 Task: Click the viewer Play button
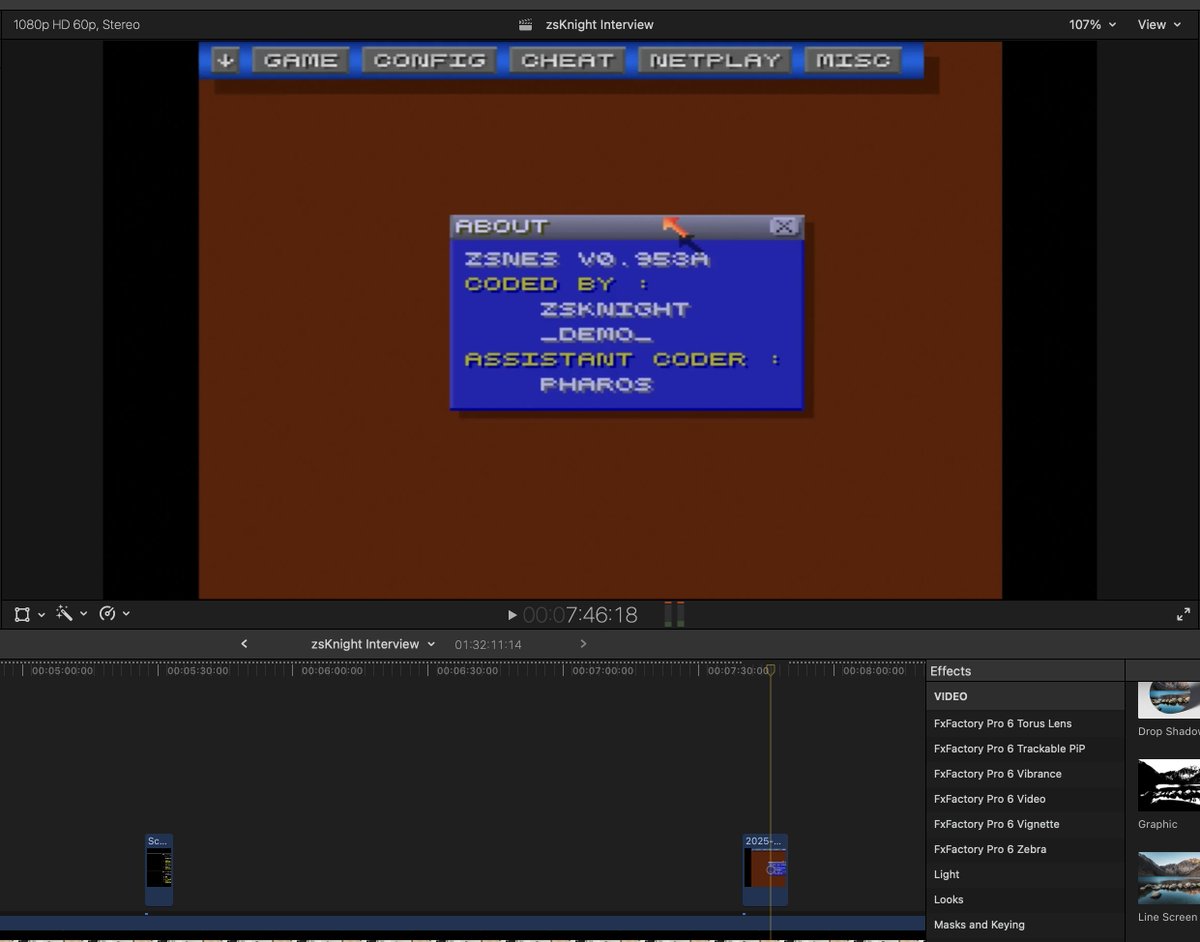(512, 615)
